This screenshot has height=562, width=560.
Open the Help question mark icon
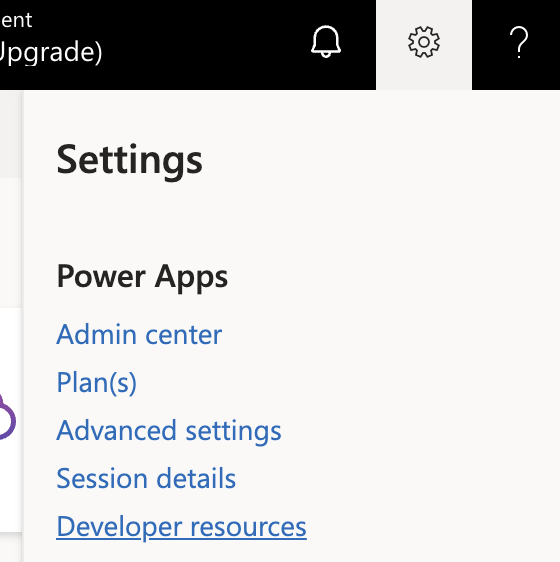[518, 42]
